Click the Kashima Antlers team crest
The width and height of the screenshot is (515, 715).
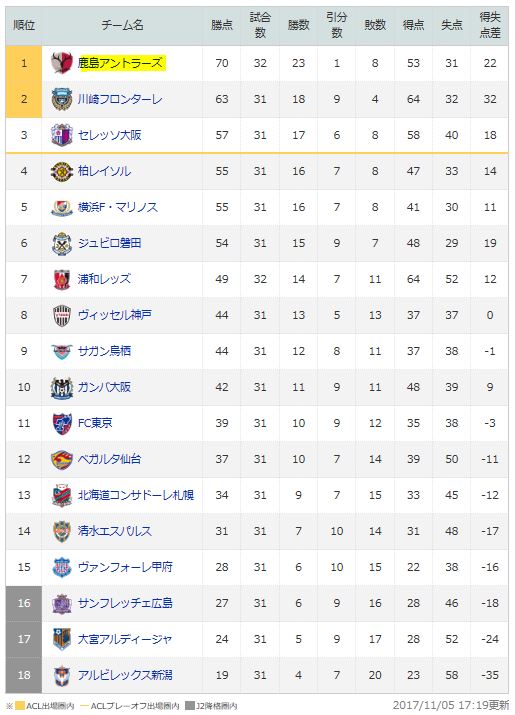coord(62,63)
